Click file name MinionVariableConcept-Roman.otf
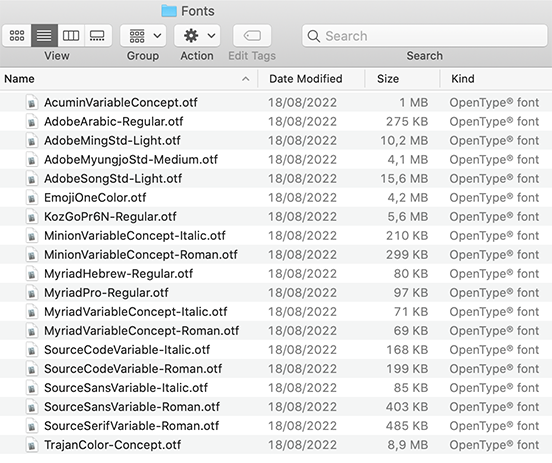 tap(141, 255)
